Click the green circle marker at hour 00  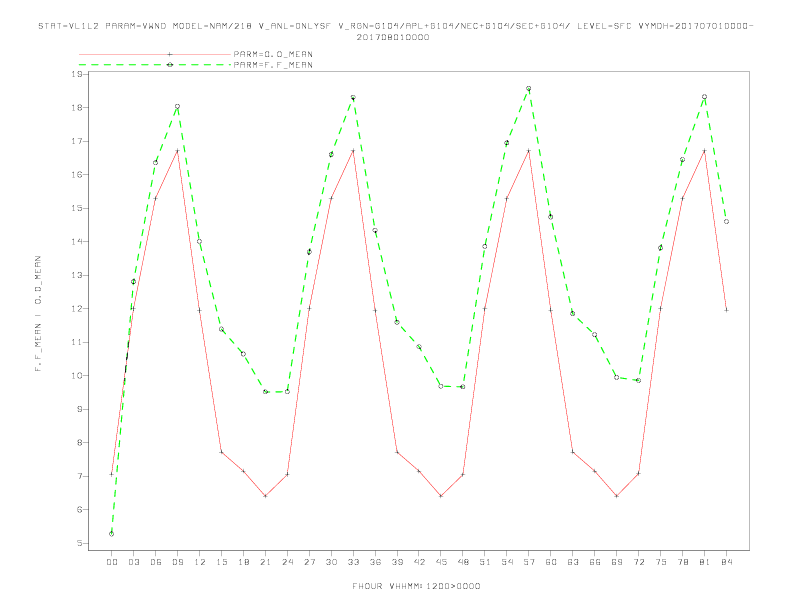tap(112, 534)
